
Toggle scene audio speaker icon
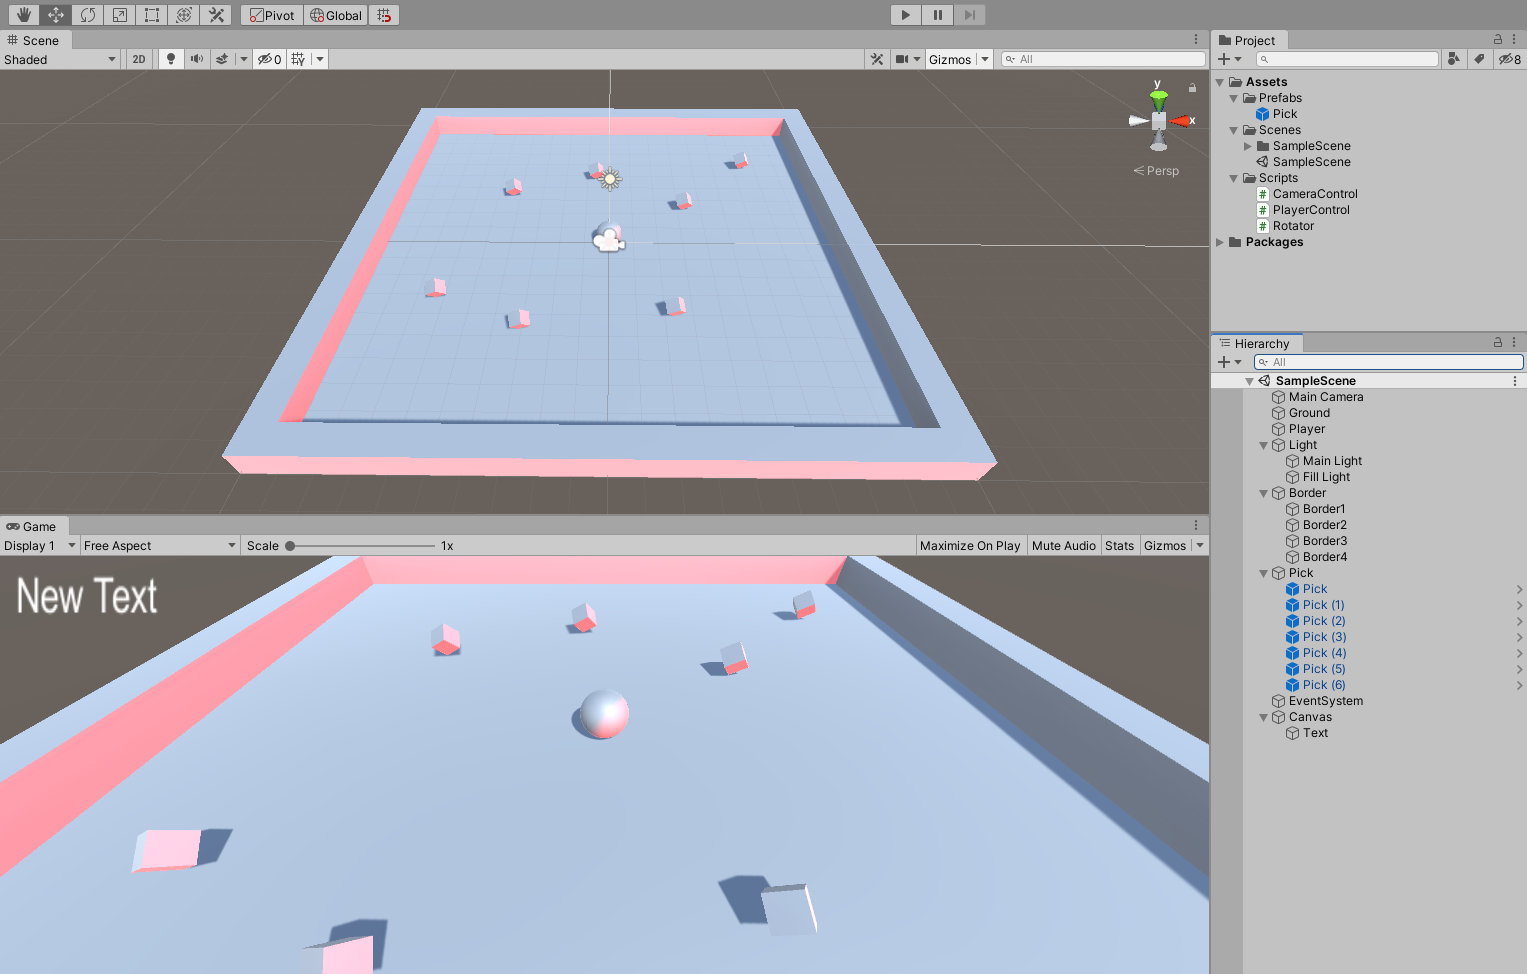coord(197,59)
